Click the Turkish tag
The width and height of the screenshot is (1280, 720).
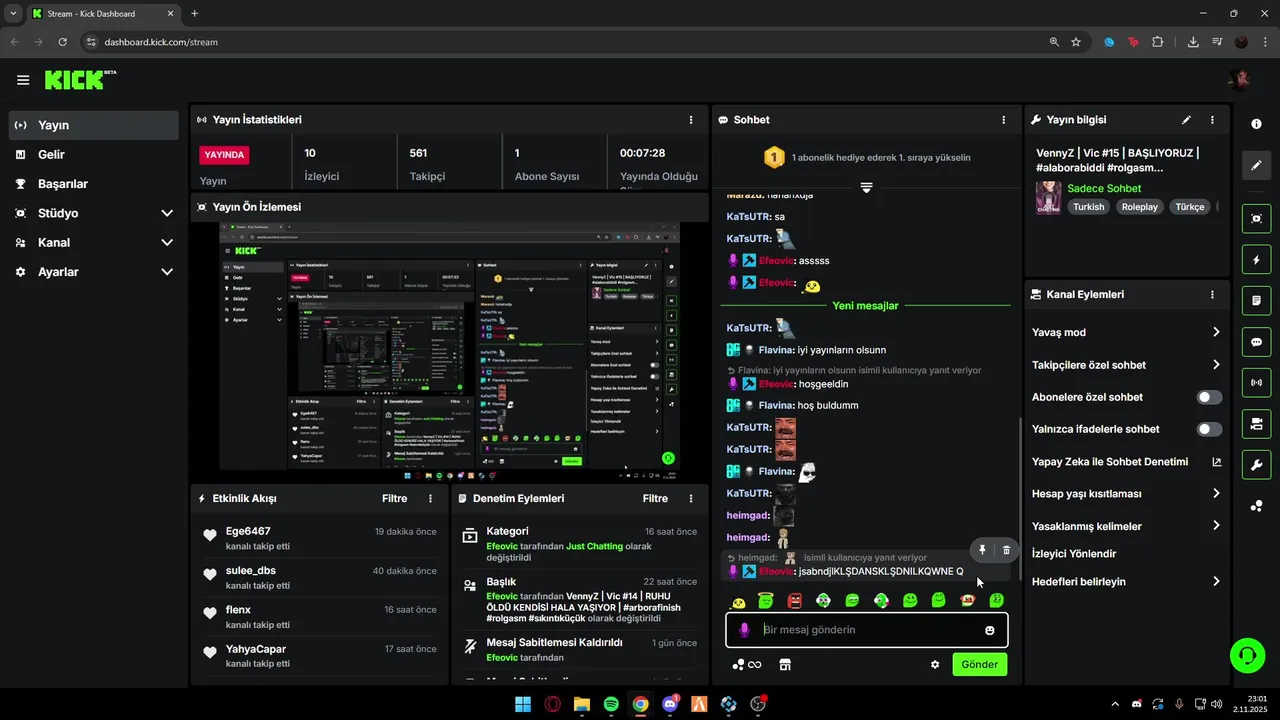coord(1089,207)
